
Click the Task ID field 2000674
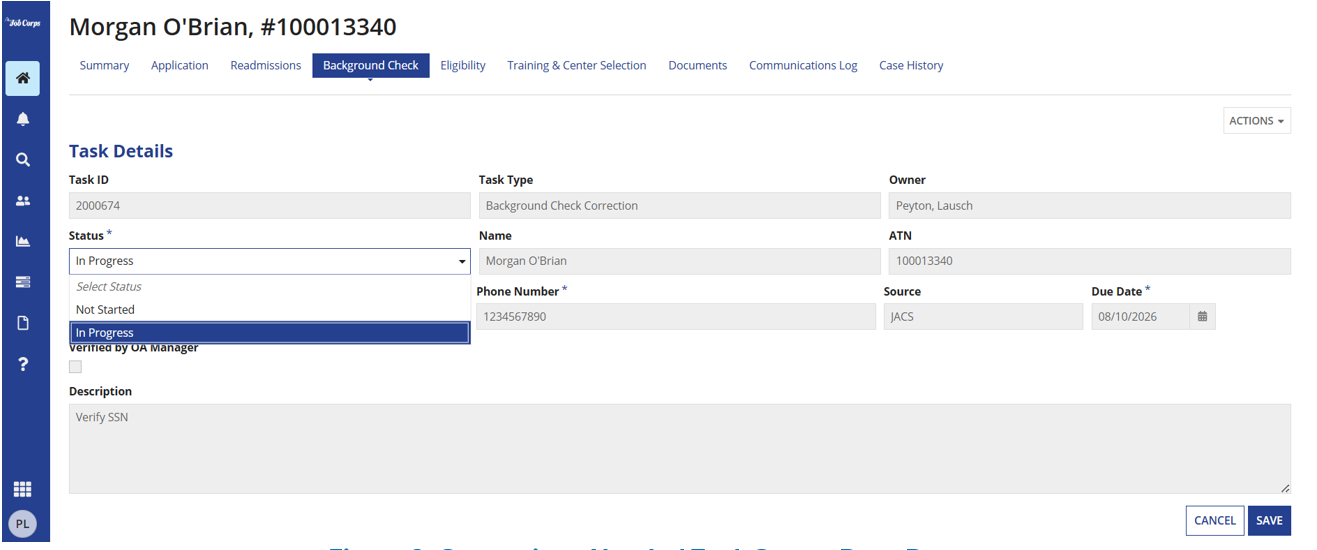click(x=270, y=206)
